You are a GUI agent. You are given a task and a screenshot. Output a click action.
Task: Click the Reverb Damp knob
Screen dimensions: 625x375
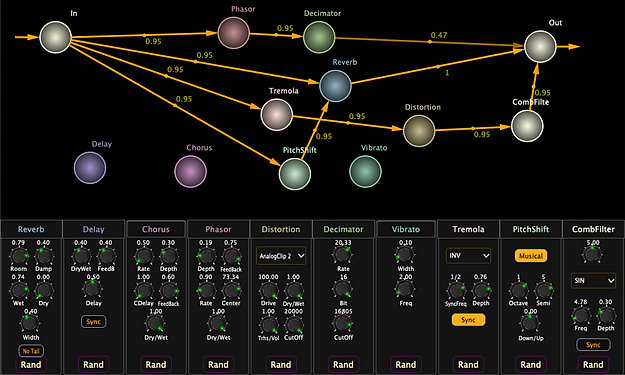pyautogui.click(x=43, y=256)
